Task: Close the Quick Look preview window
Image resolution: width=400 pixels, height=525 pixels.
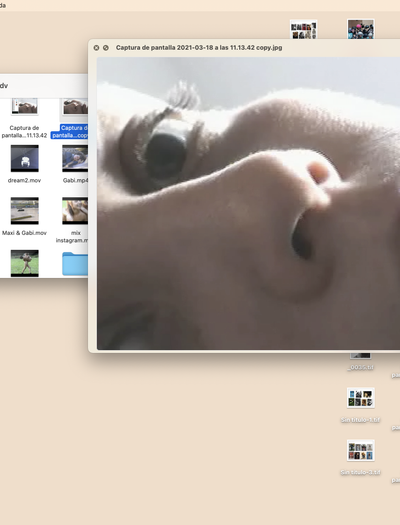Action: coord(96,48)
